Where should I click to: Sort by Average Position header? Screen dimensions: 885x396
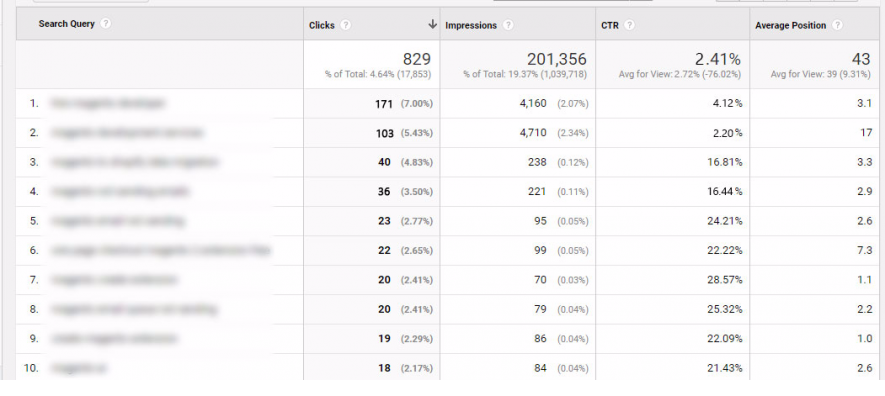(790, 25)
